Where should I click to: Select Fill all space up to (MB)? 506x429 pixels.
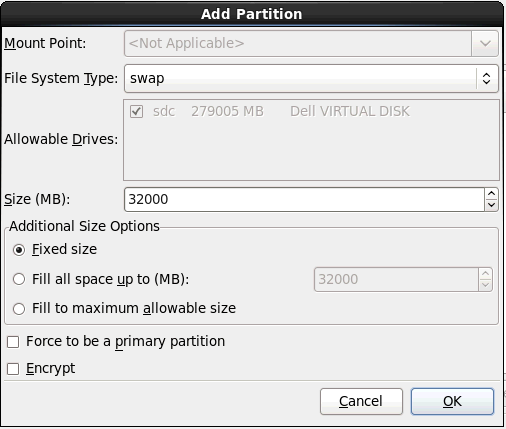point(19,279)
